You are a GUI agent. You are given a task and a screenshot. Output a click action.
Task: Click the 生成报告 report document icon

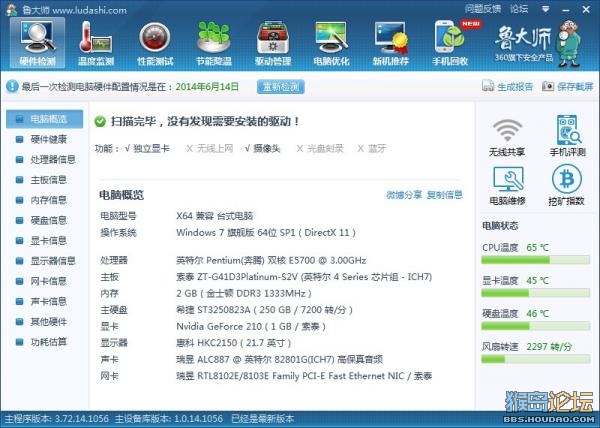[x=488, y=86]
